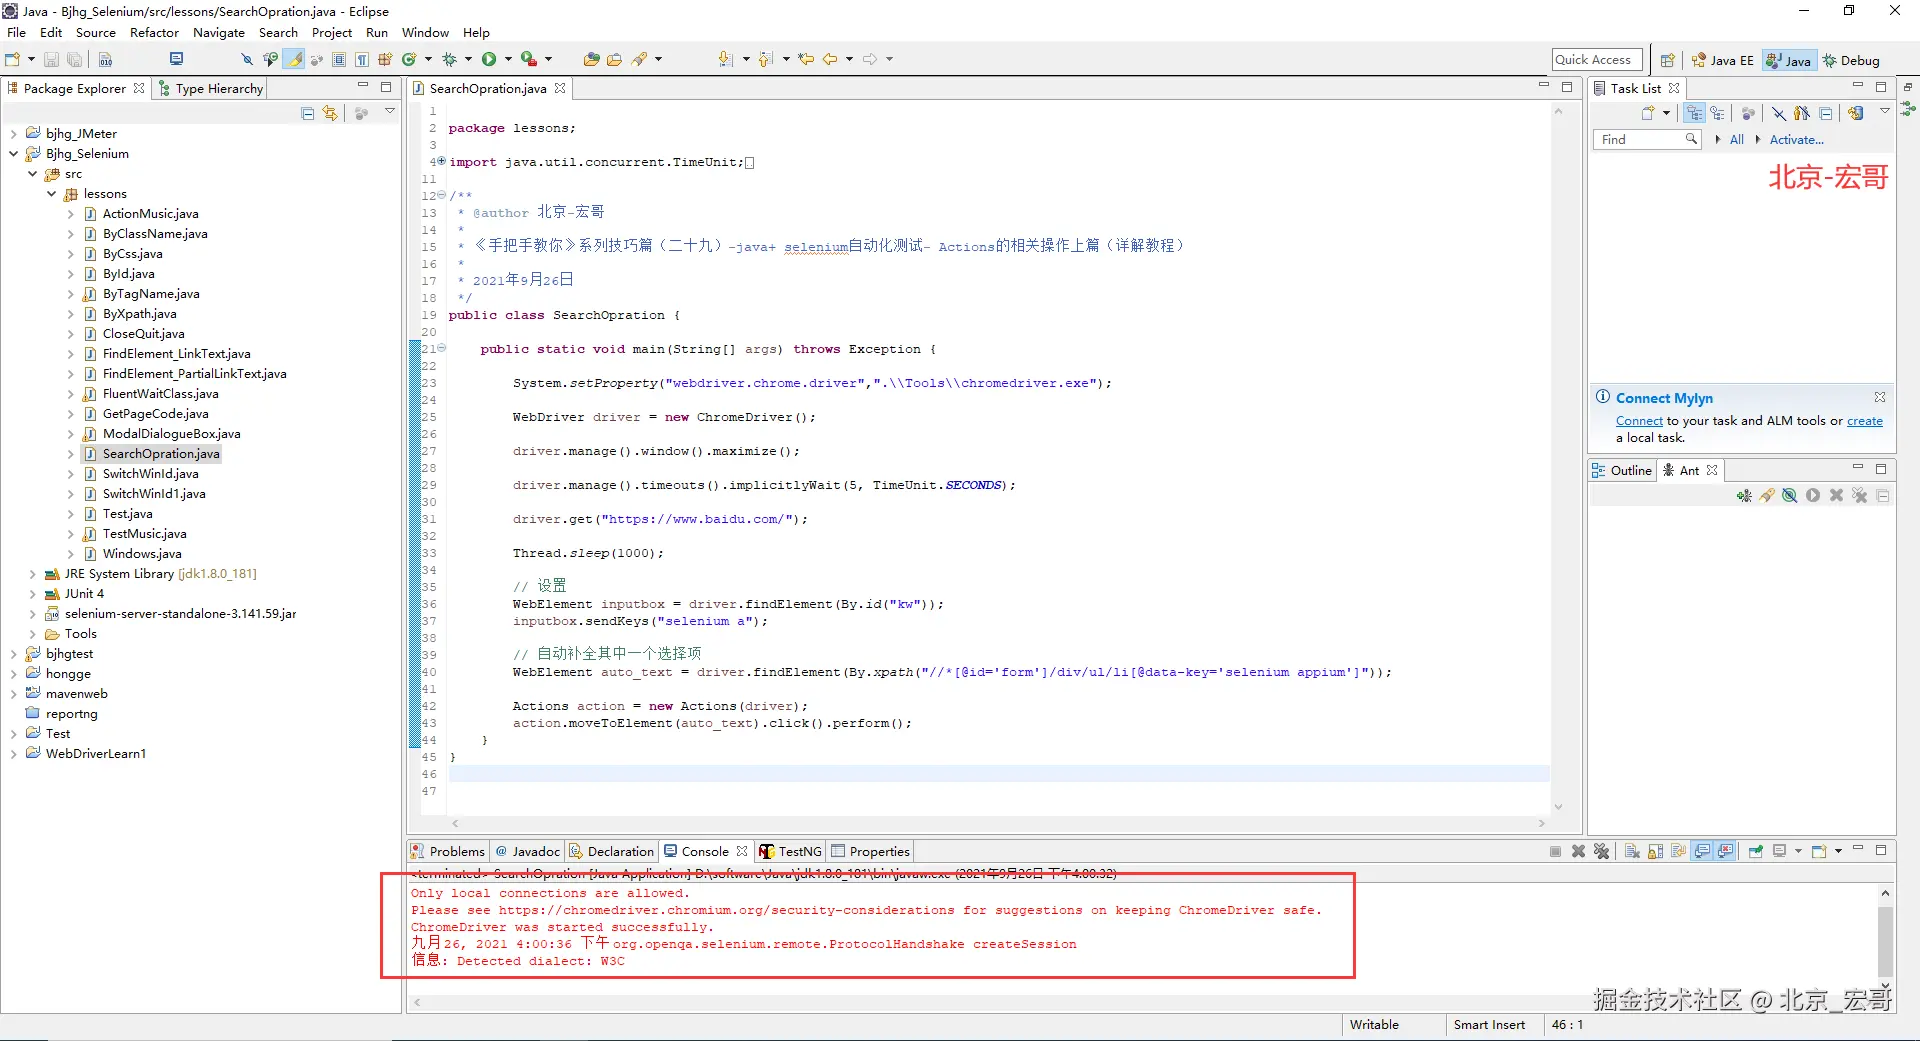Toggle Mark Occurrences highlighter in toolbar

point(294,60)
